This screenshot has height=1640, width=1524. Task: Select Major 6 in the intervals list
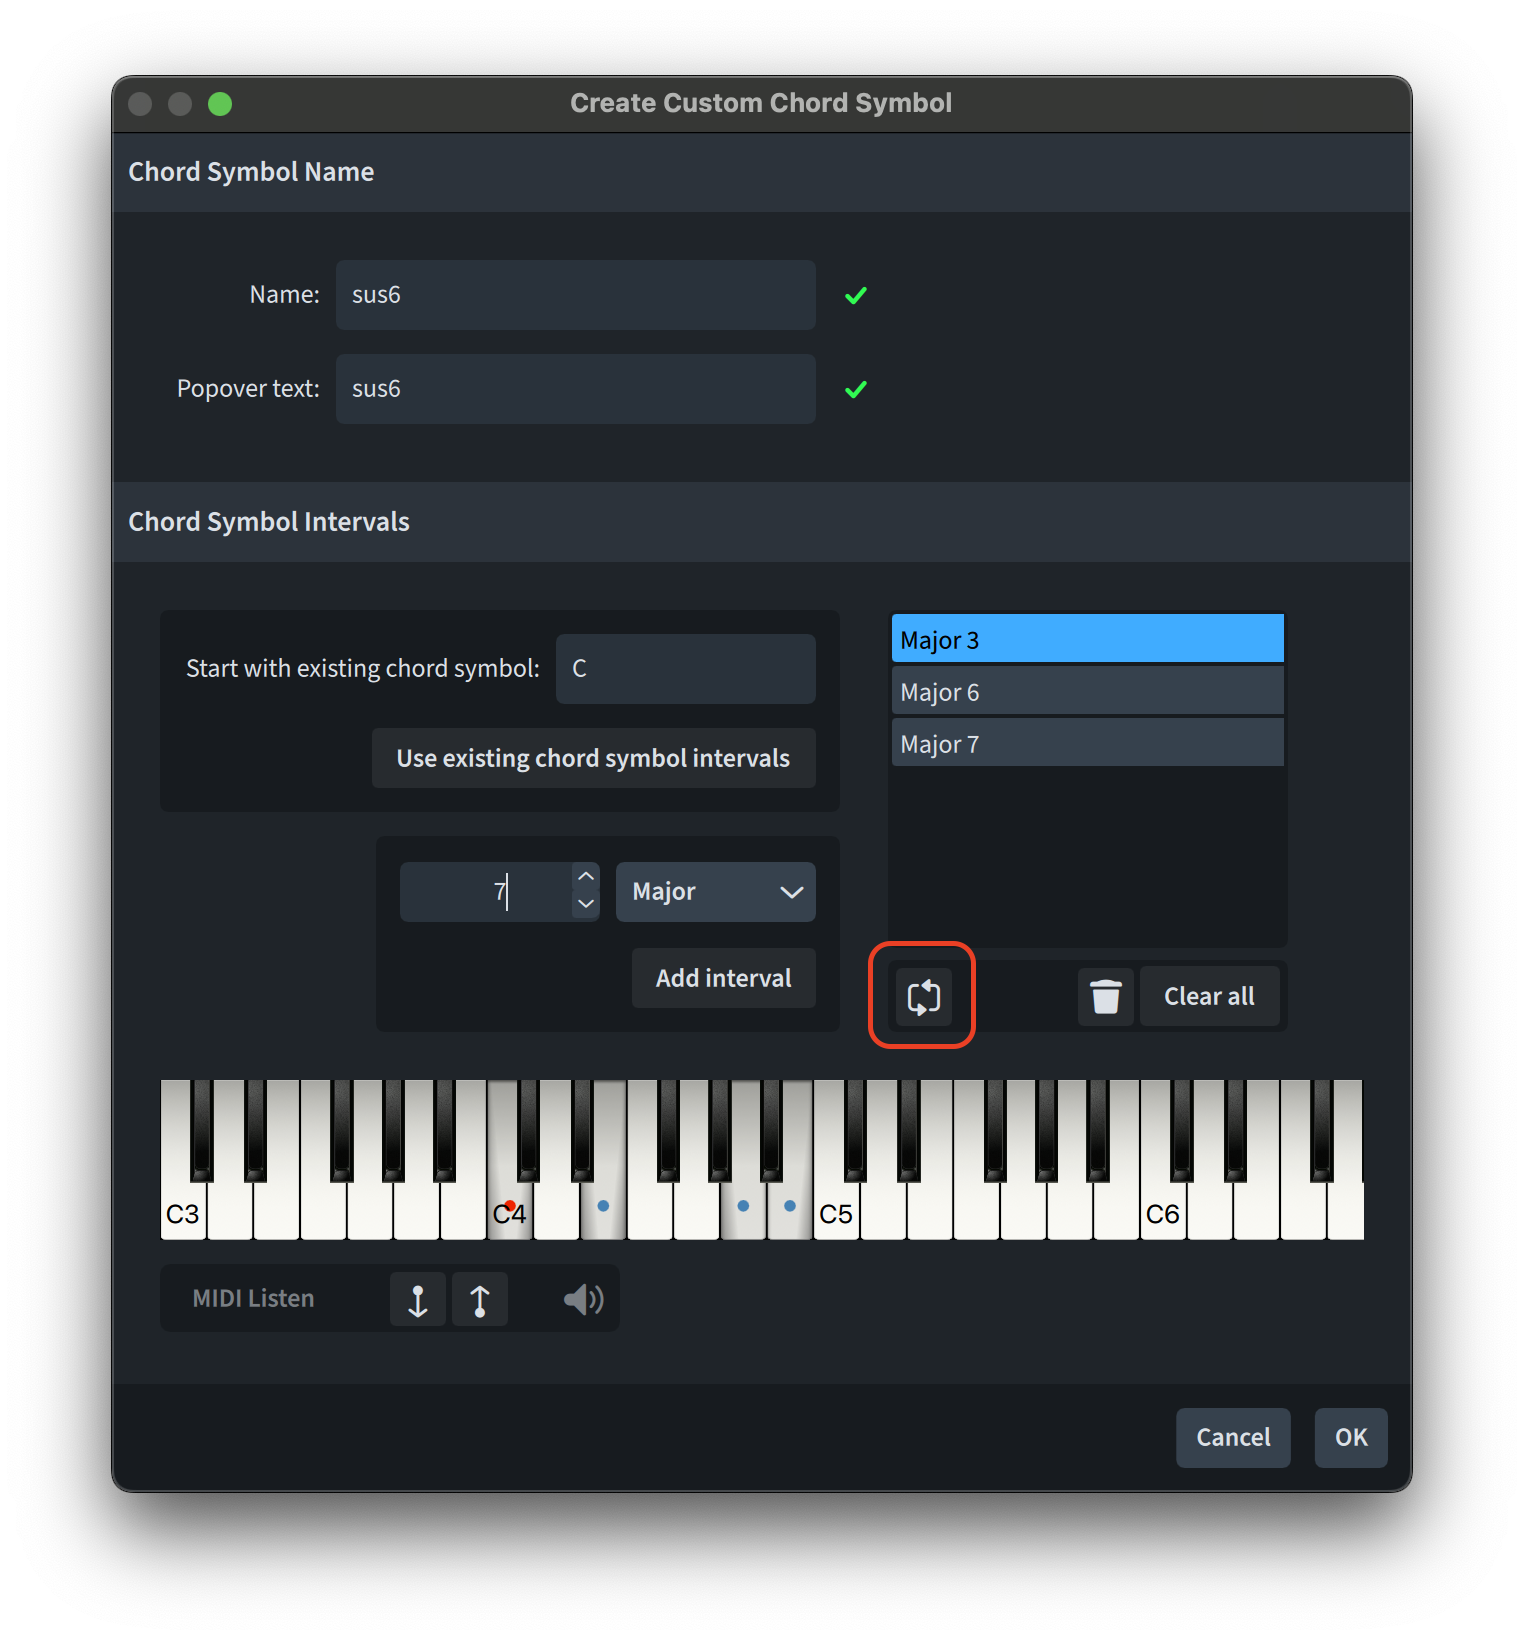(x=1087, y=692)
